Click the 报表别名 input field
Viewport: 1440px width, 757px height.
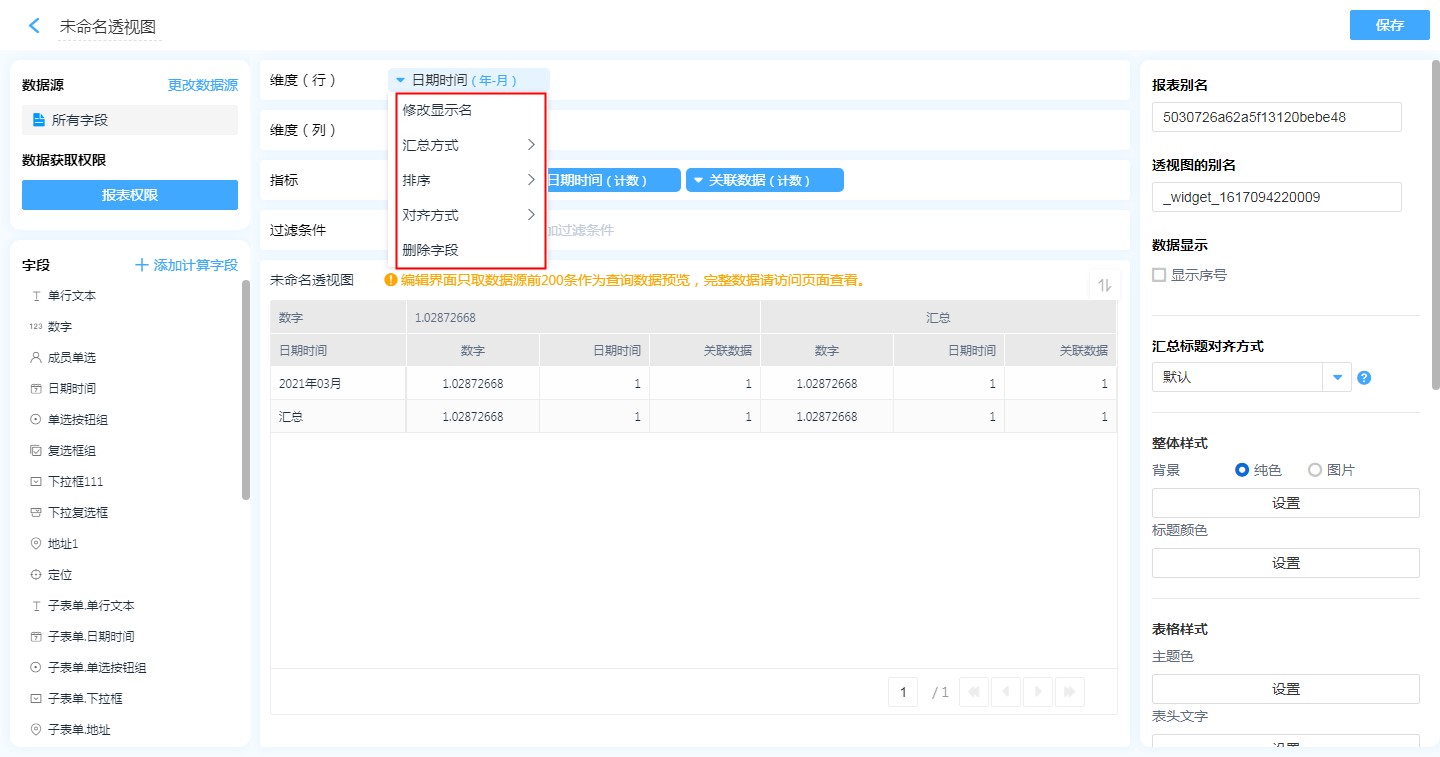1276,117
